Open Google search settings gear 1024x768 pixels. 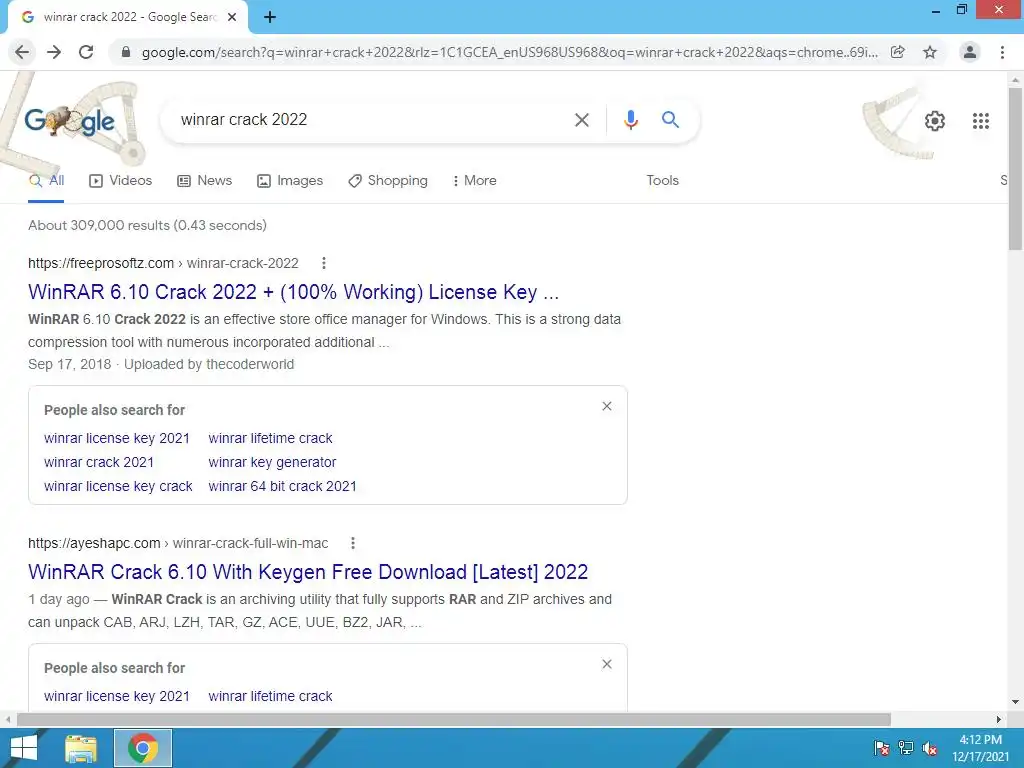935,121
